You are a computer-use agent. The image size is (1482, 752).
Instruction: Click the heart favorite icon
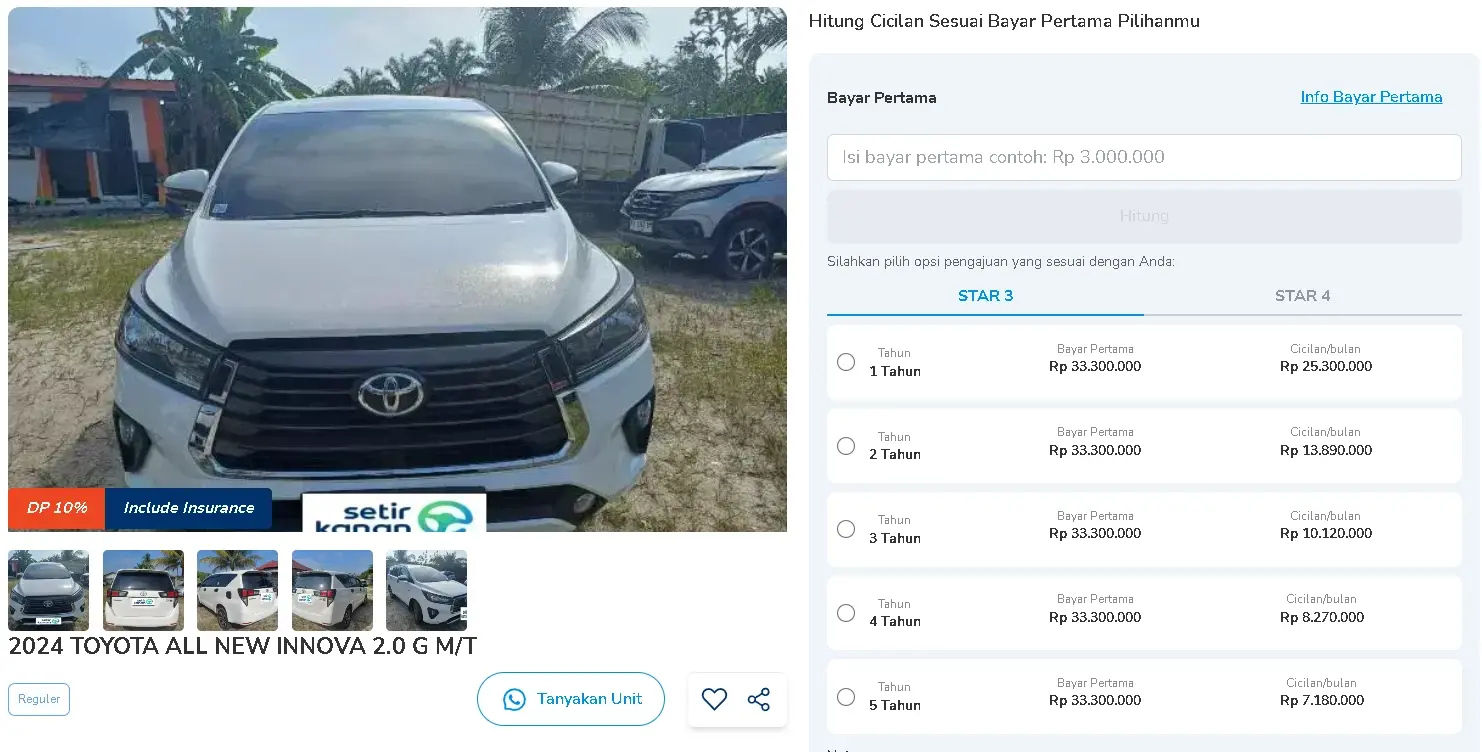coord(714,699)
